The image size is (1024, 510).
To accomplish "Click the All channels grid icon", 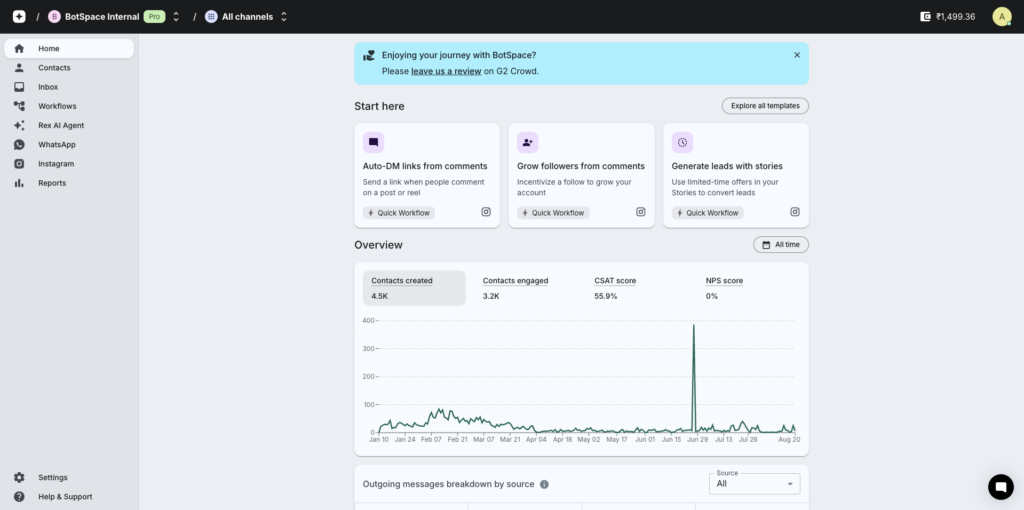I will point(211,17).
